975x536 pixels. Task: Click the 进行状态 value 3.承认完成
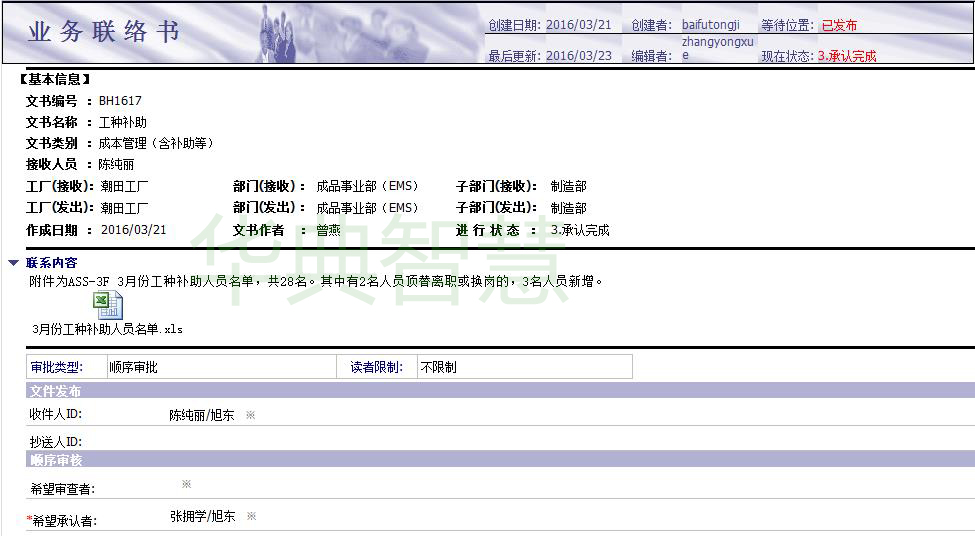580,231
